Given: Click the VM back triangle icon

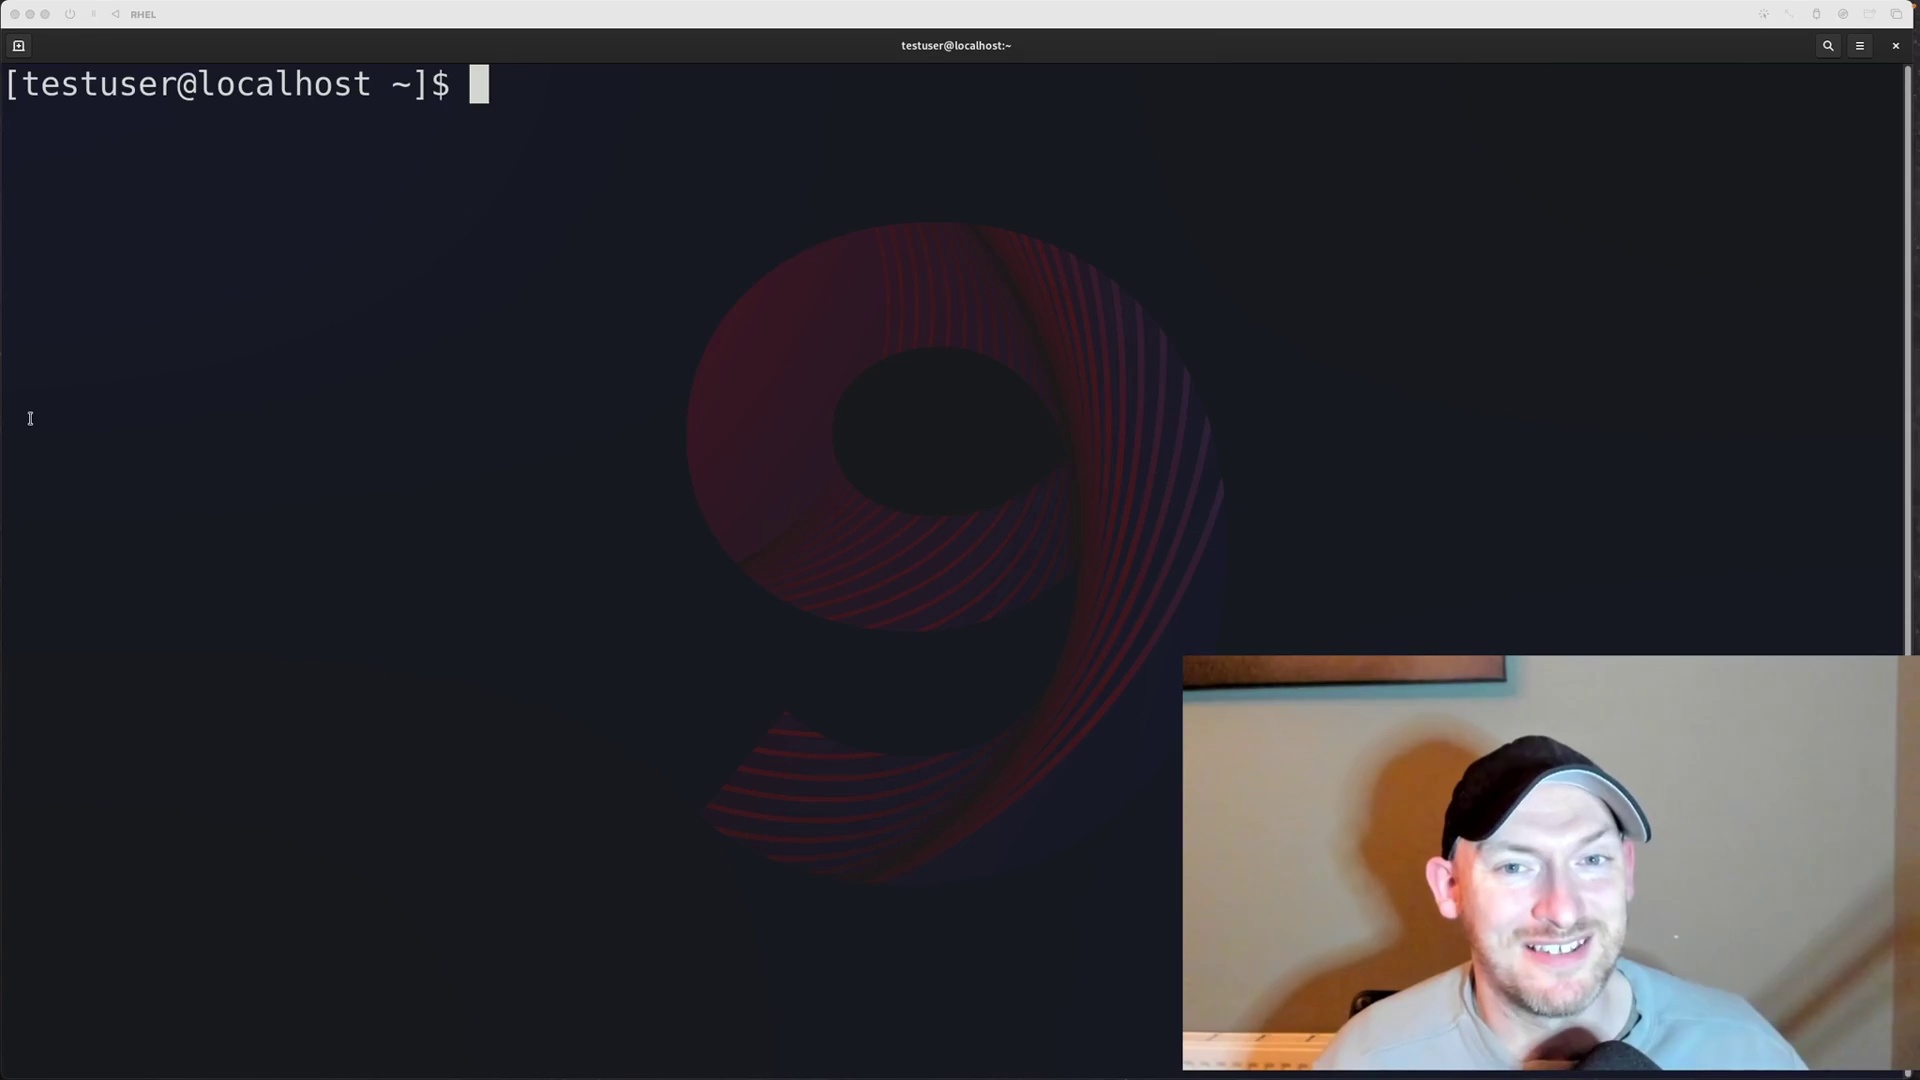Looking at the screenshot, I should pyautogui.click(x=116, y=14).
